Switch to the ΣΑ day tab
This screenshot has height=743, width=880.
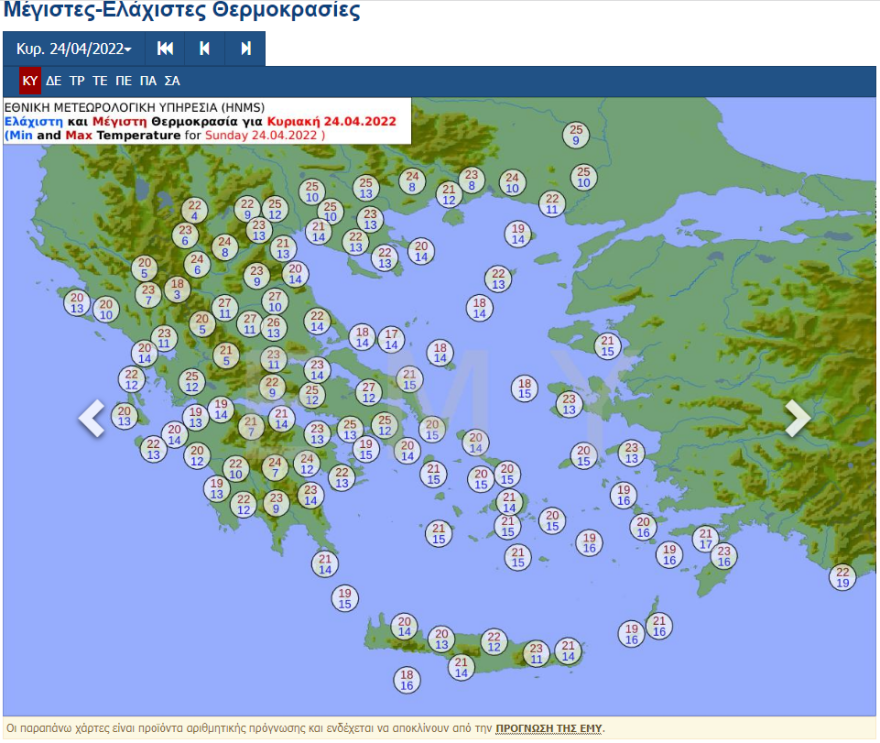(x=172, y=81)
